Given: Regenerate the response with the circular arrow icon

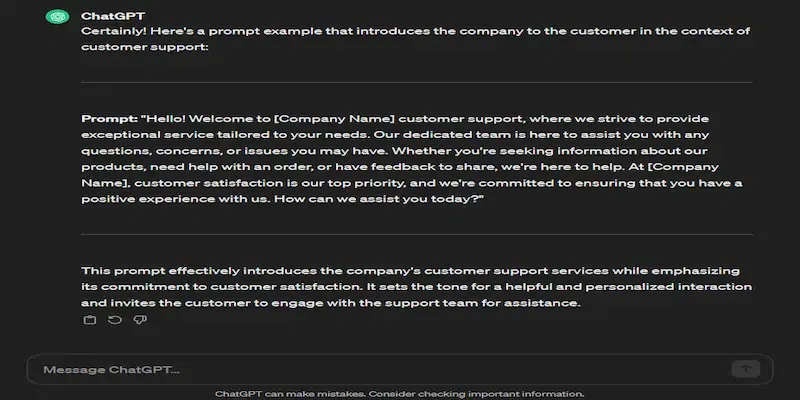Looking at the screenshot, I should pos(114,320).
